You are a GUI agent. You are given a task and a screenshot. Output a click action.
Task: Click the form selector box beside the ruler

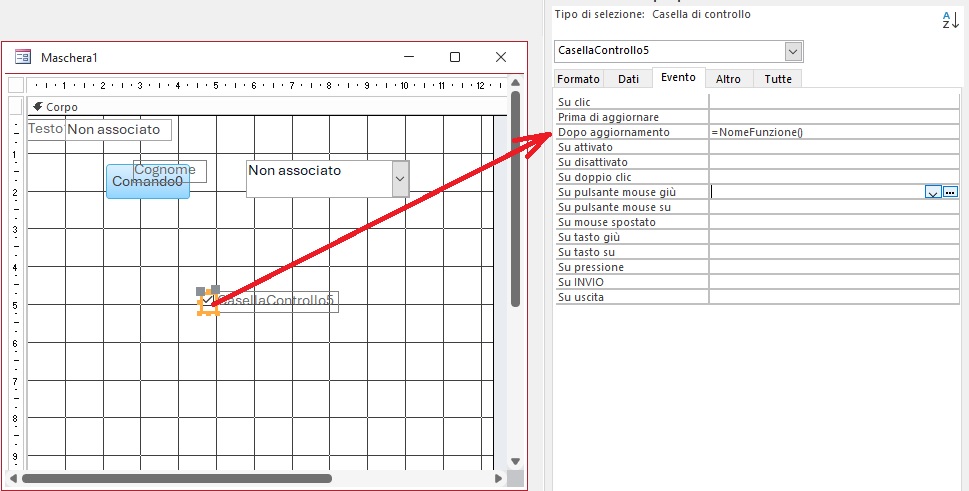16,85
